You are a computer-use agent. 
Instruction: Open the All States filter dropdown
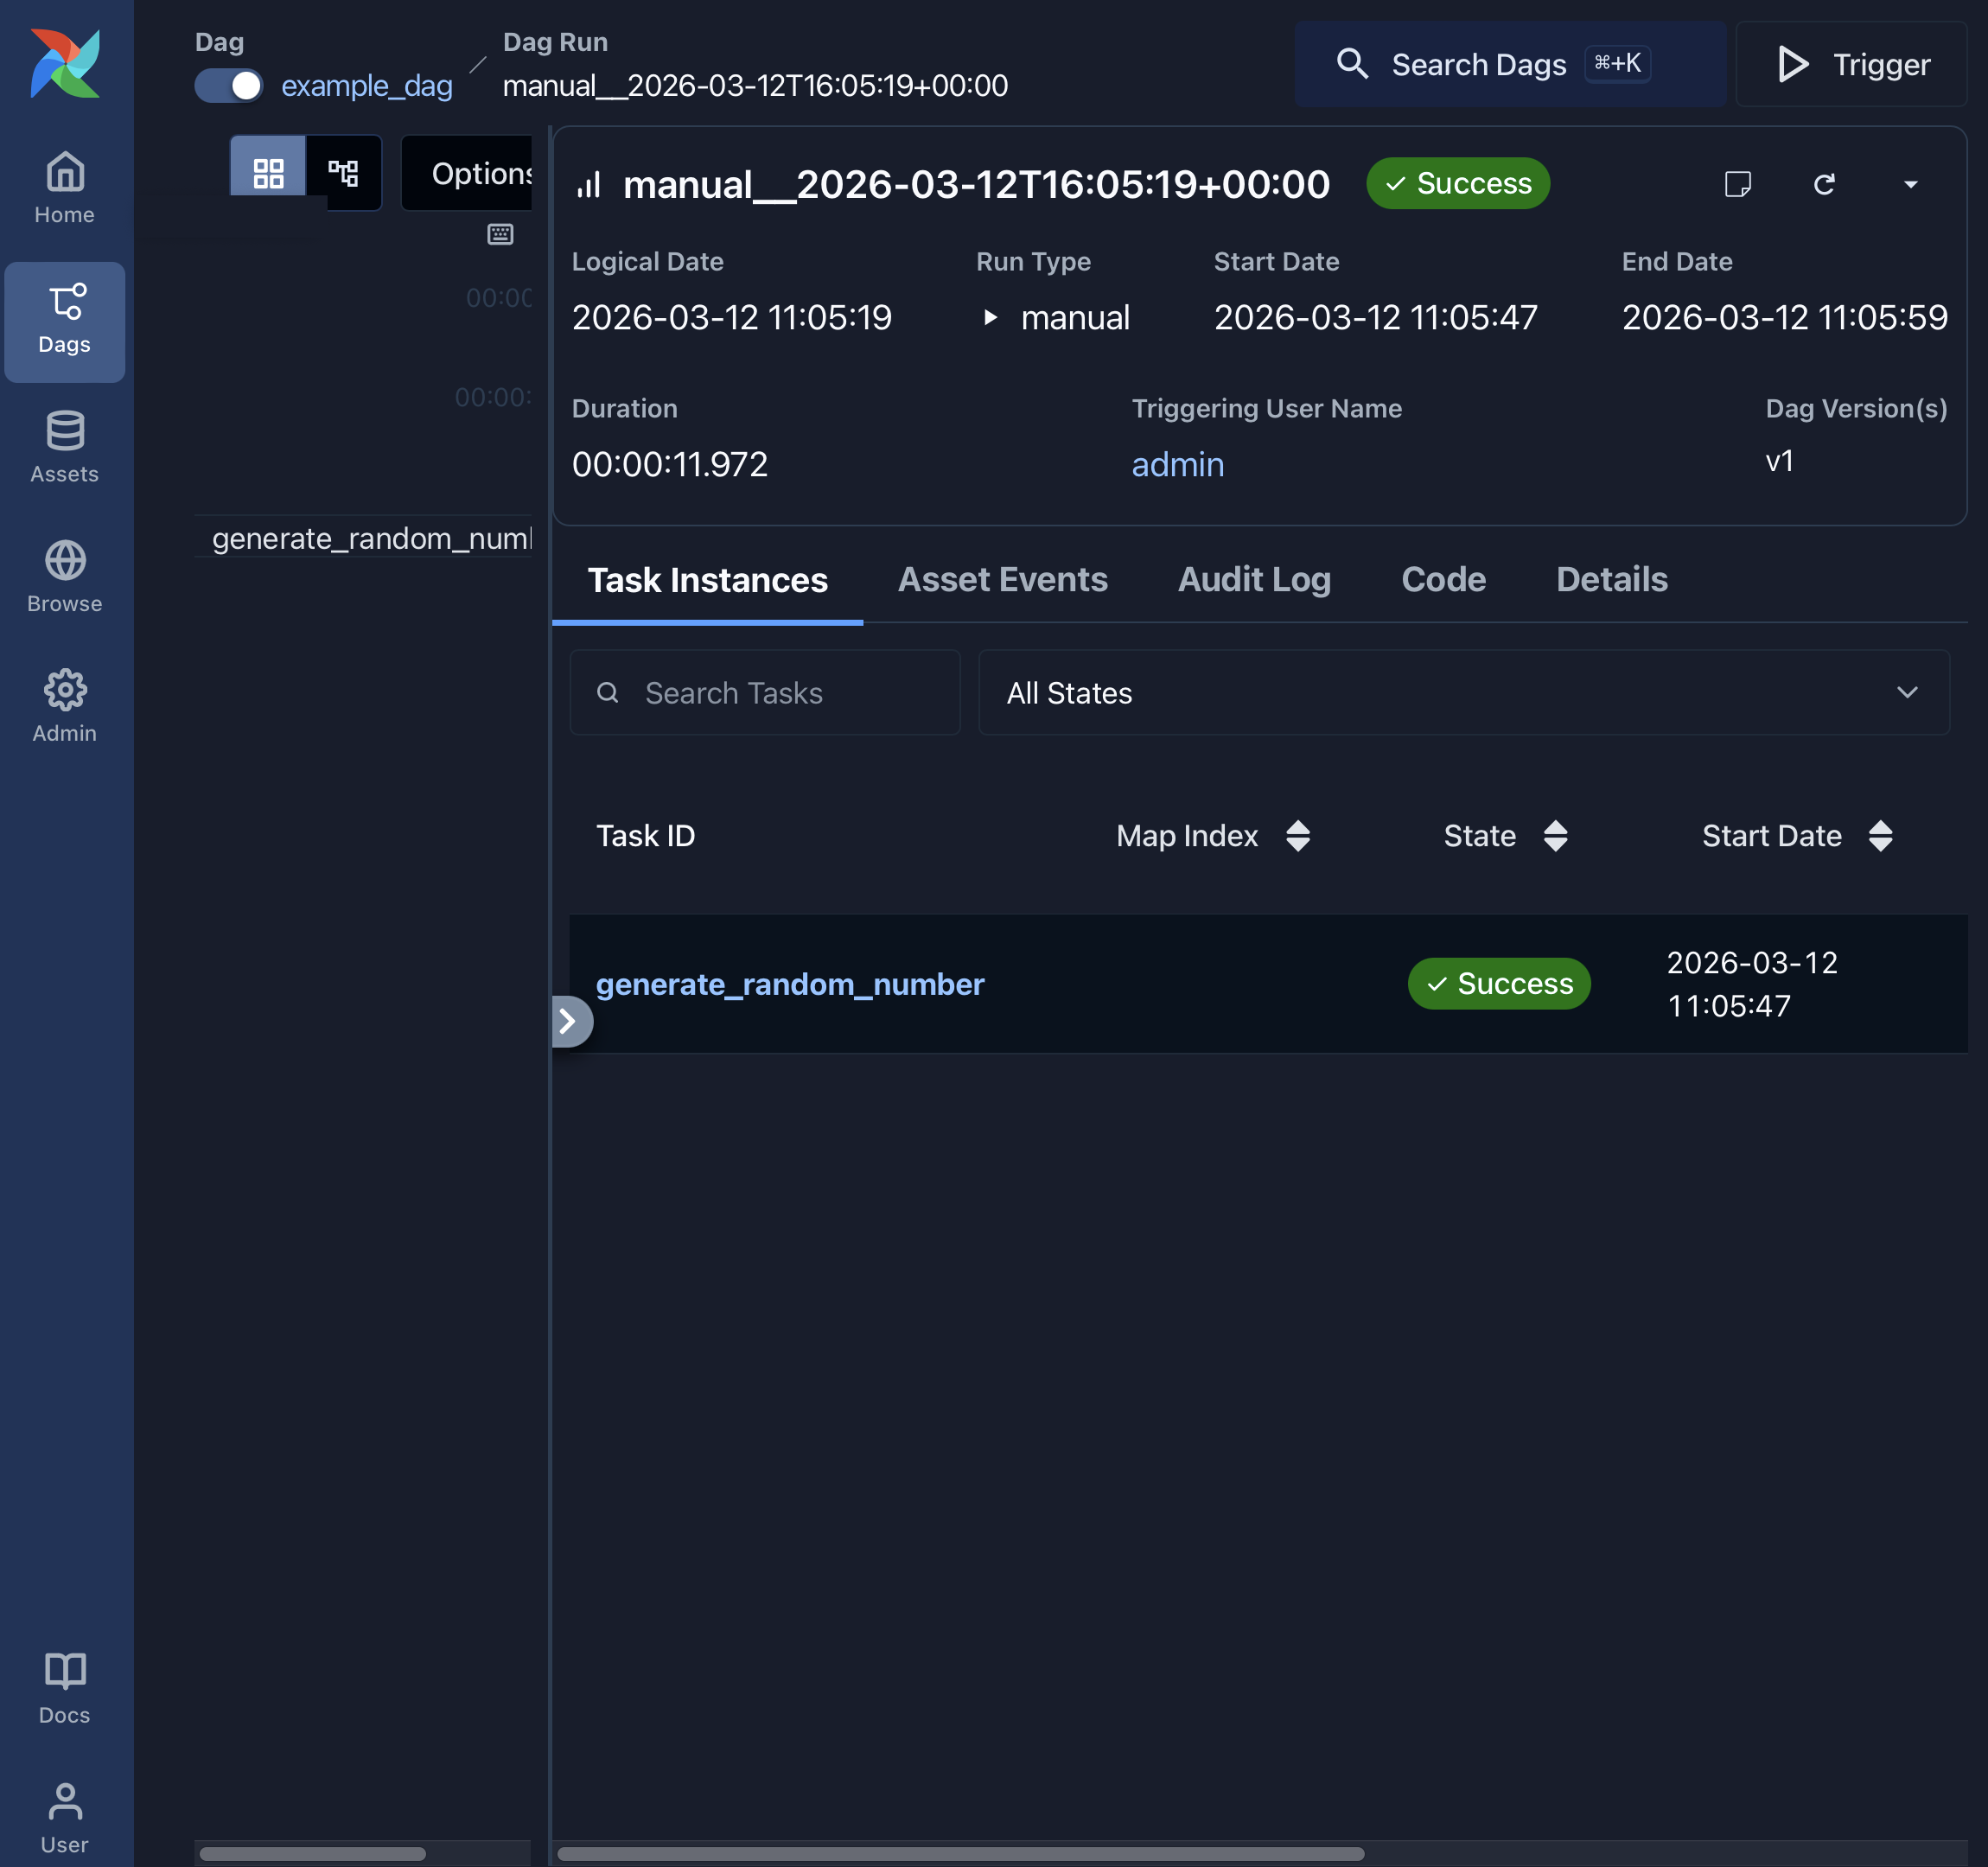click(x=1464, y=693)
